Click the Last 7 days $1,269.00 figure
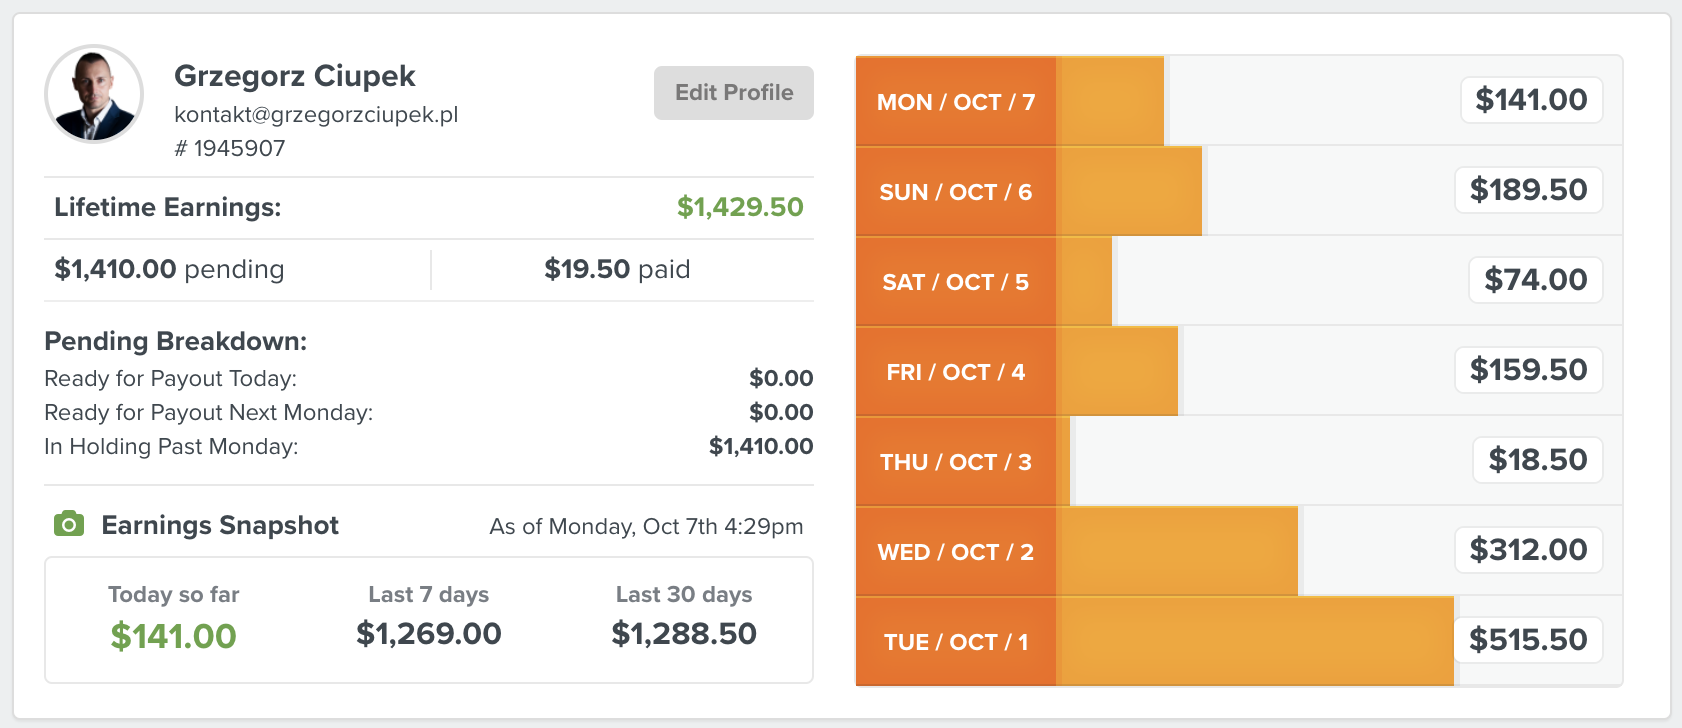 (x=429, y=633)
